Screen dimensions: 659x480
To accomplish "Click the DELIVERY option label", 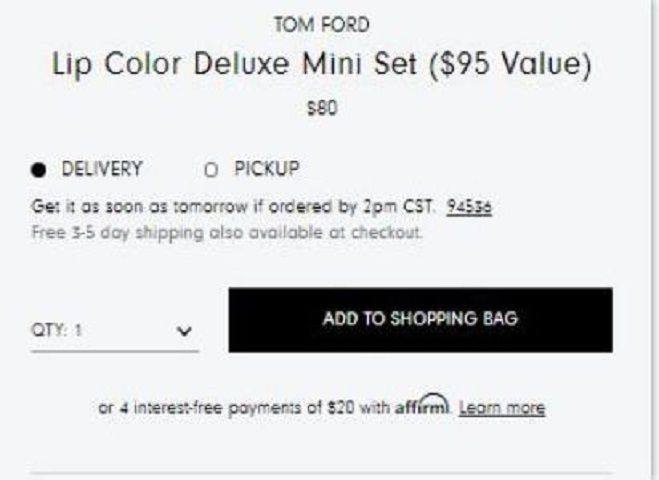I will coord(102,169).
